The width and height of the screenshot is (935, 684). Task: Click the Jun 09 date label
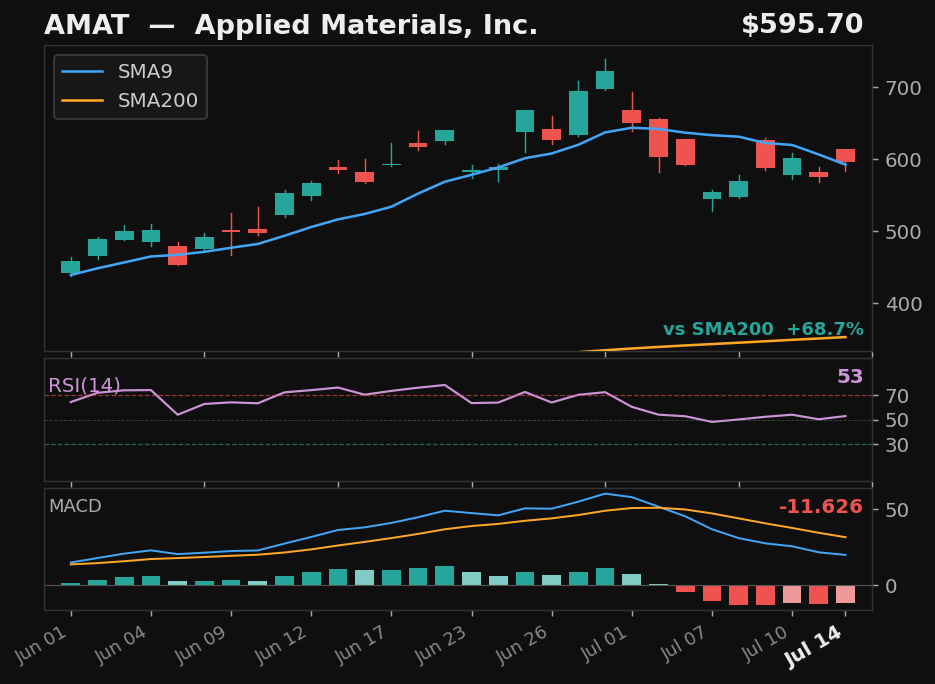pos(201,645)
